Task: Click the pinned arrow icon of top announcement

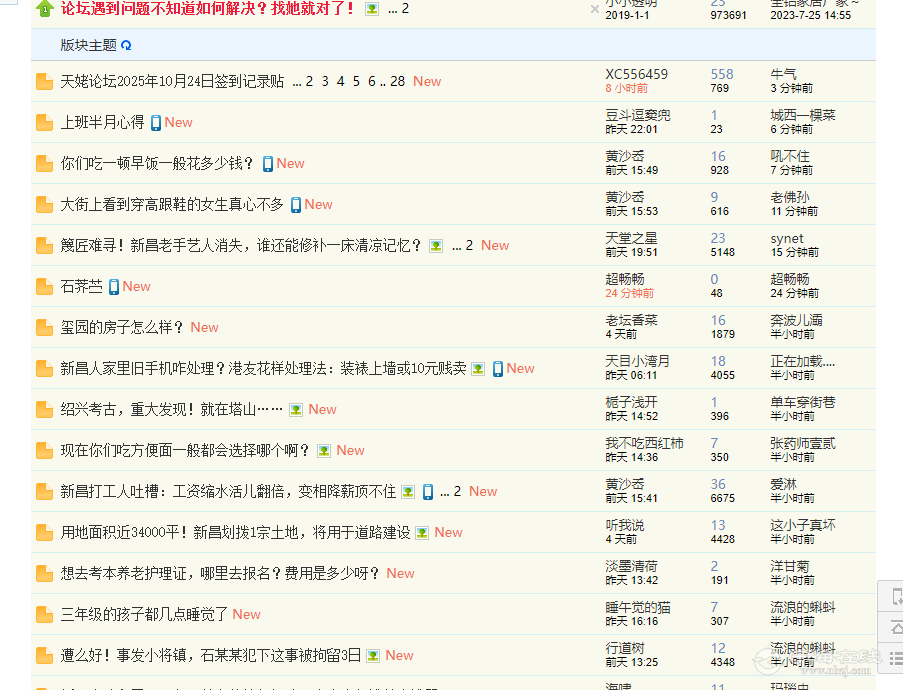Action: 44,9
